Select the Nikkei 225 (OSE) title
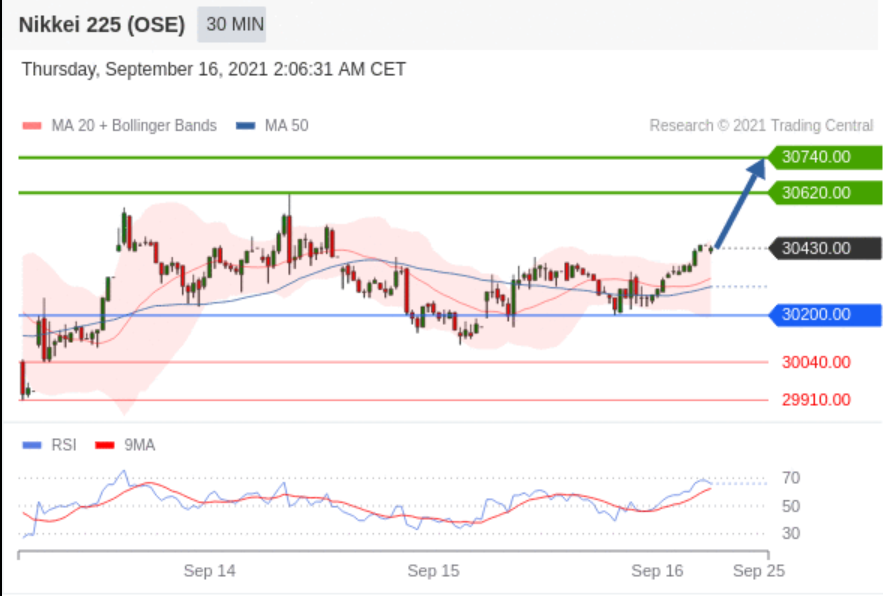Image resolution: width=883 pixels, height=608 pixels. click(102, 25)
